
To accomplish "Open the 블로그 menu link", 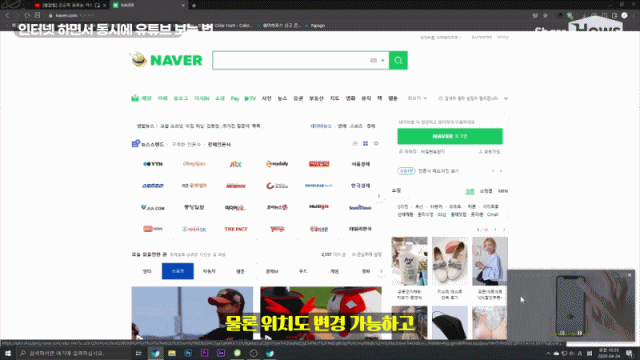I will [180, 98].
